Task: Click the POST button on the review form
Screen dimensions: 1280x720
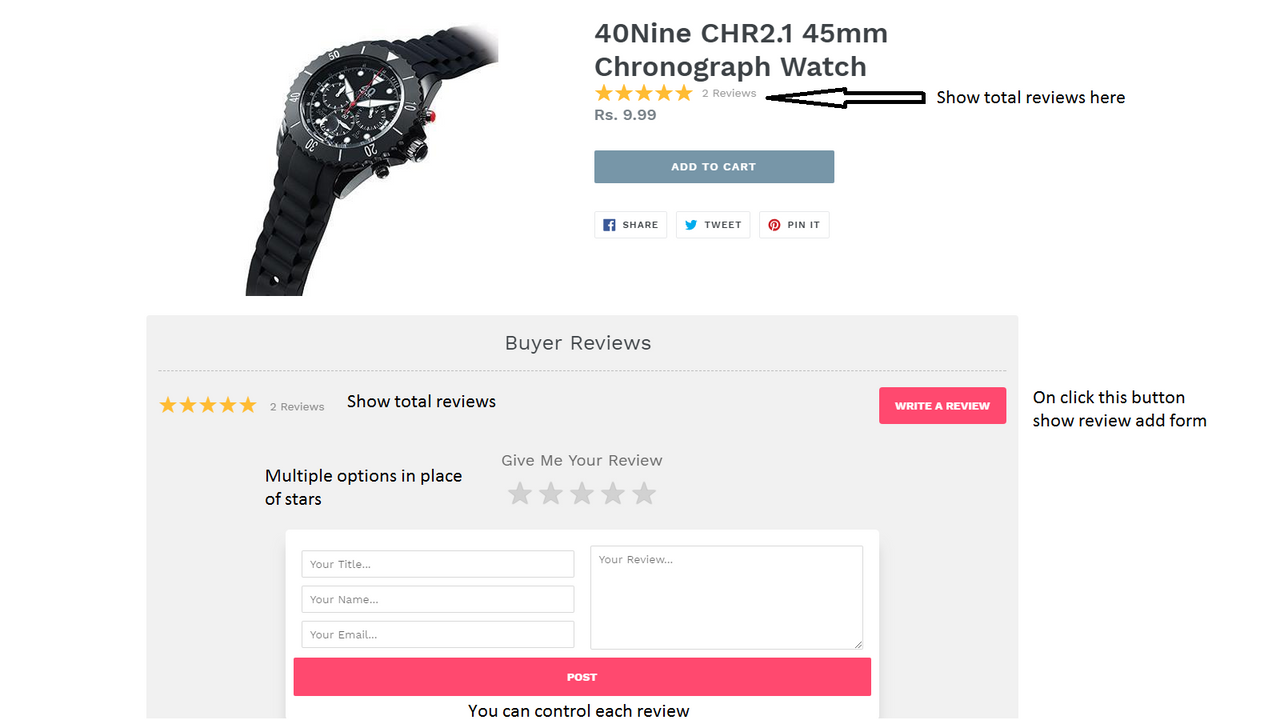Action: pos(581,676)
